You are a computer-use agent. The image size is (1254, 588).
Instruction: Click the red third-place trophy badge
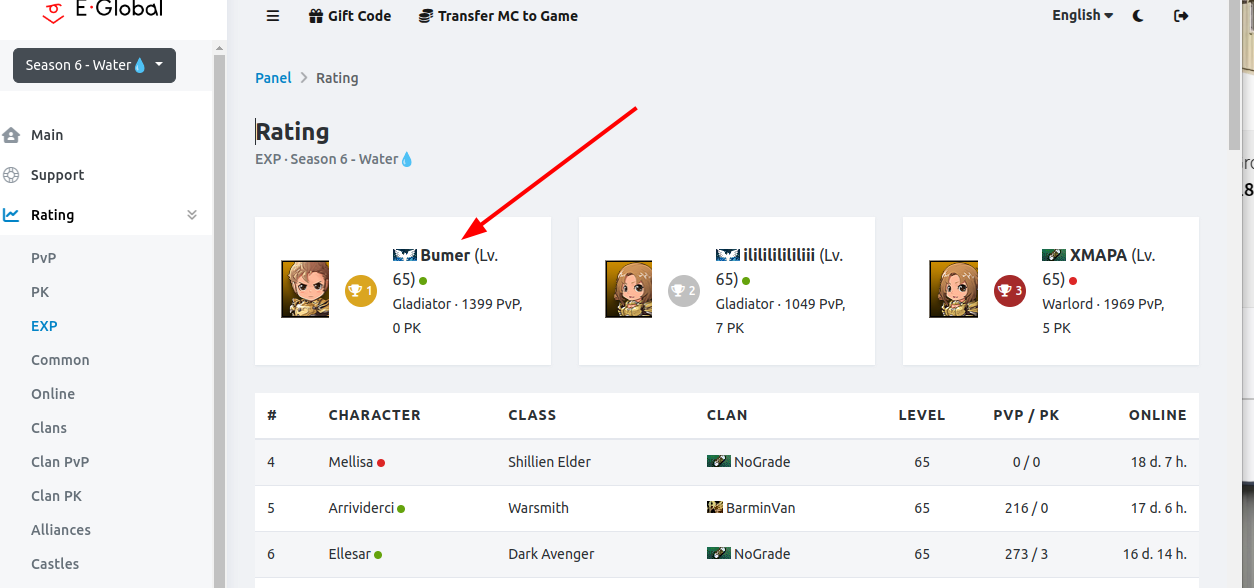(x=1008, y=291)
